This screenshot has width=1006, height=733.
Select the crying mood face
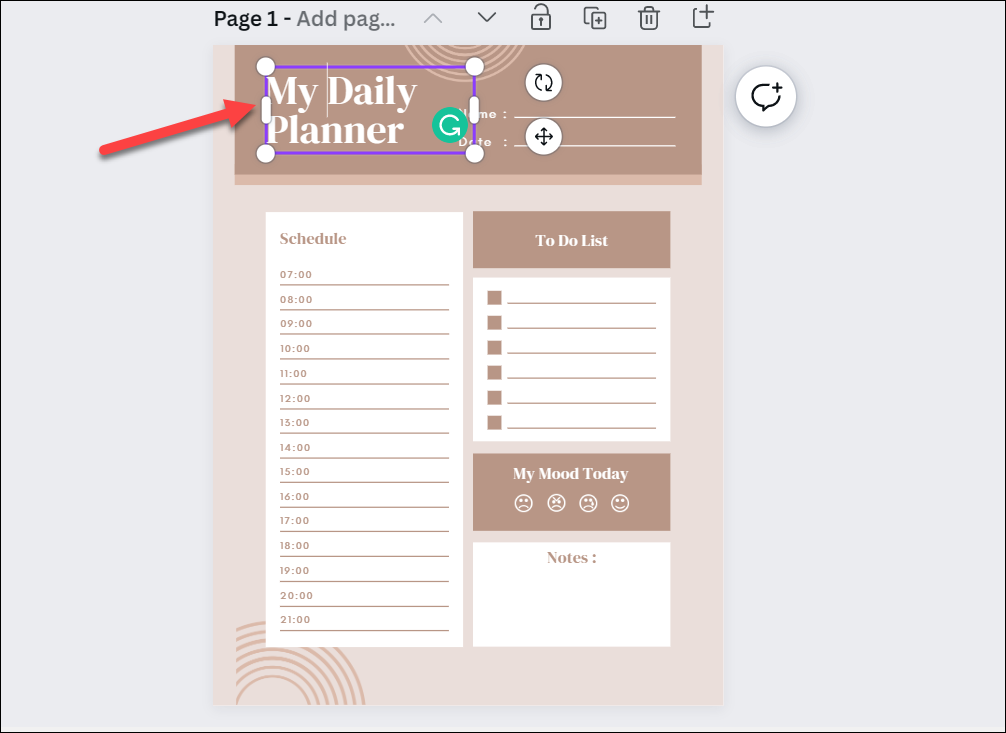[x=588, y=503]
